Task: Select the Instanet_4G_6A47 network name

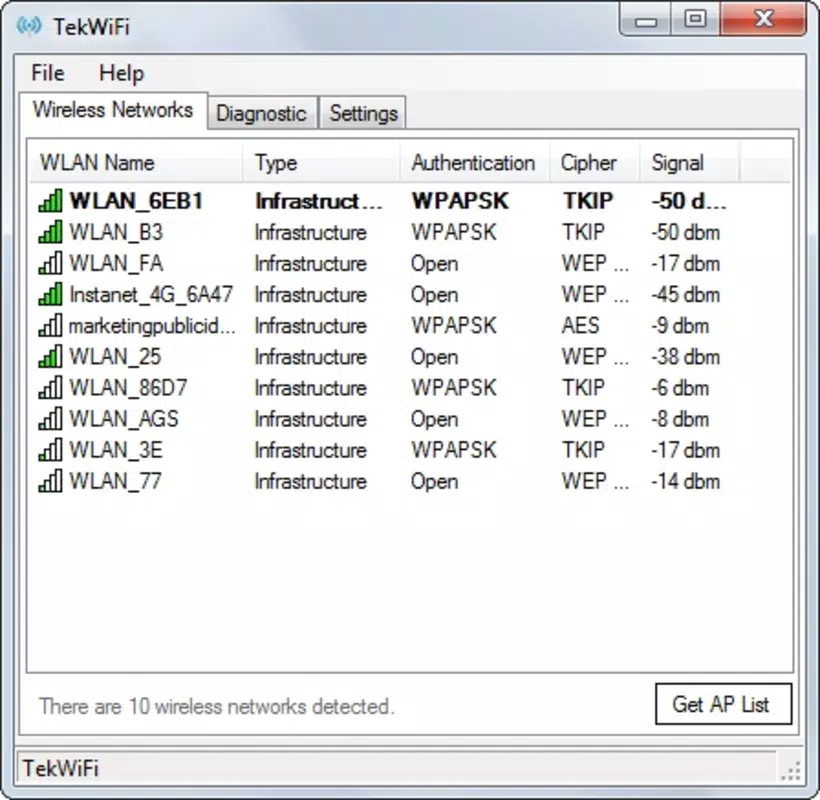Action: click(x=151, y=294)
